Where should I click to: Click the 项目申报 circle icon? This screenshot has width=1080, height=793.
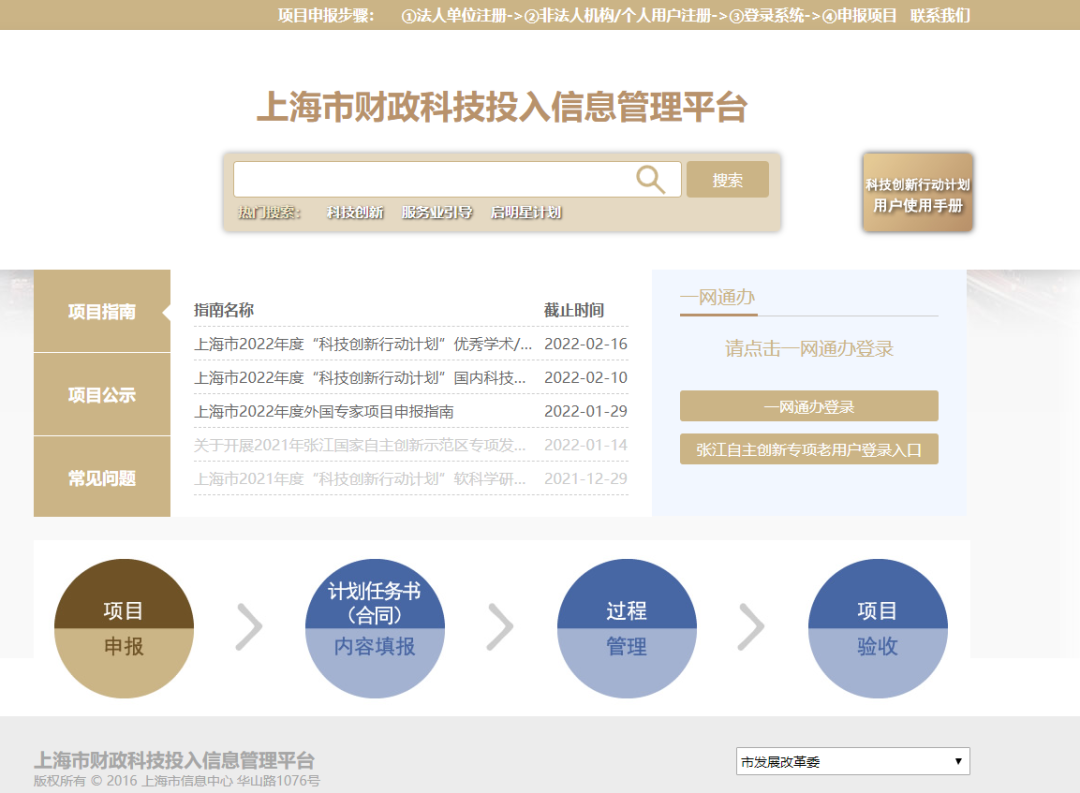[x=124, y=628]
